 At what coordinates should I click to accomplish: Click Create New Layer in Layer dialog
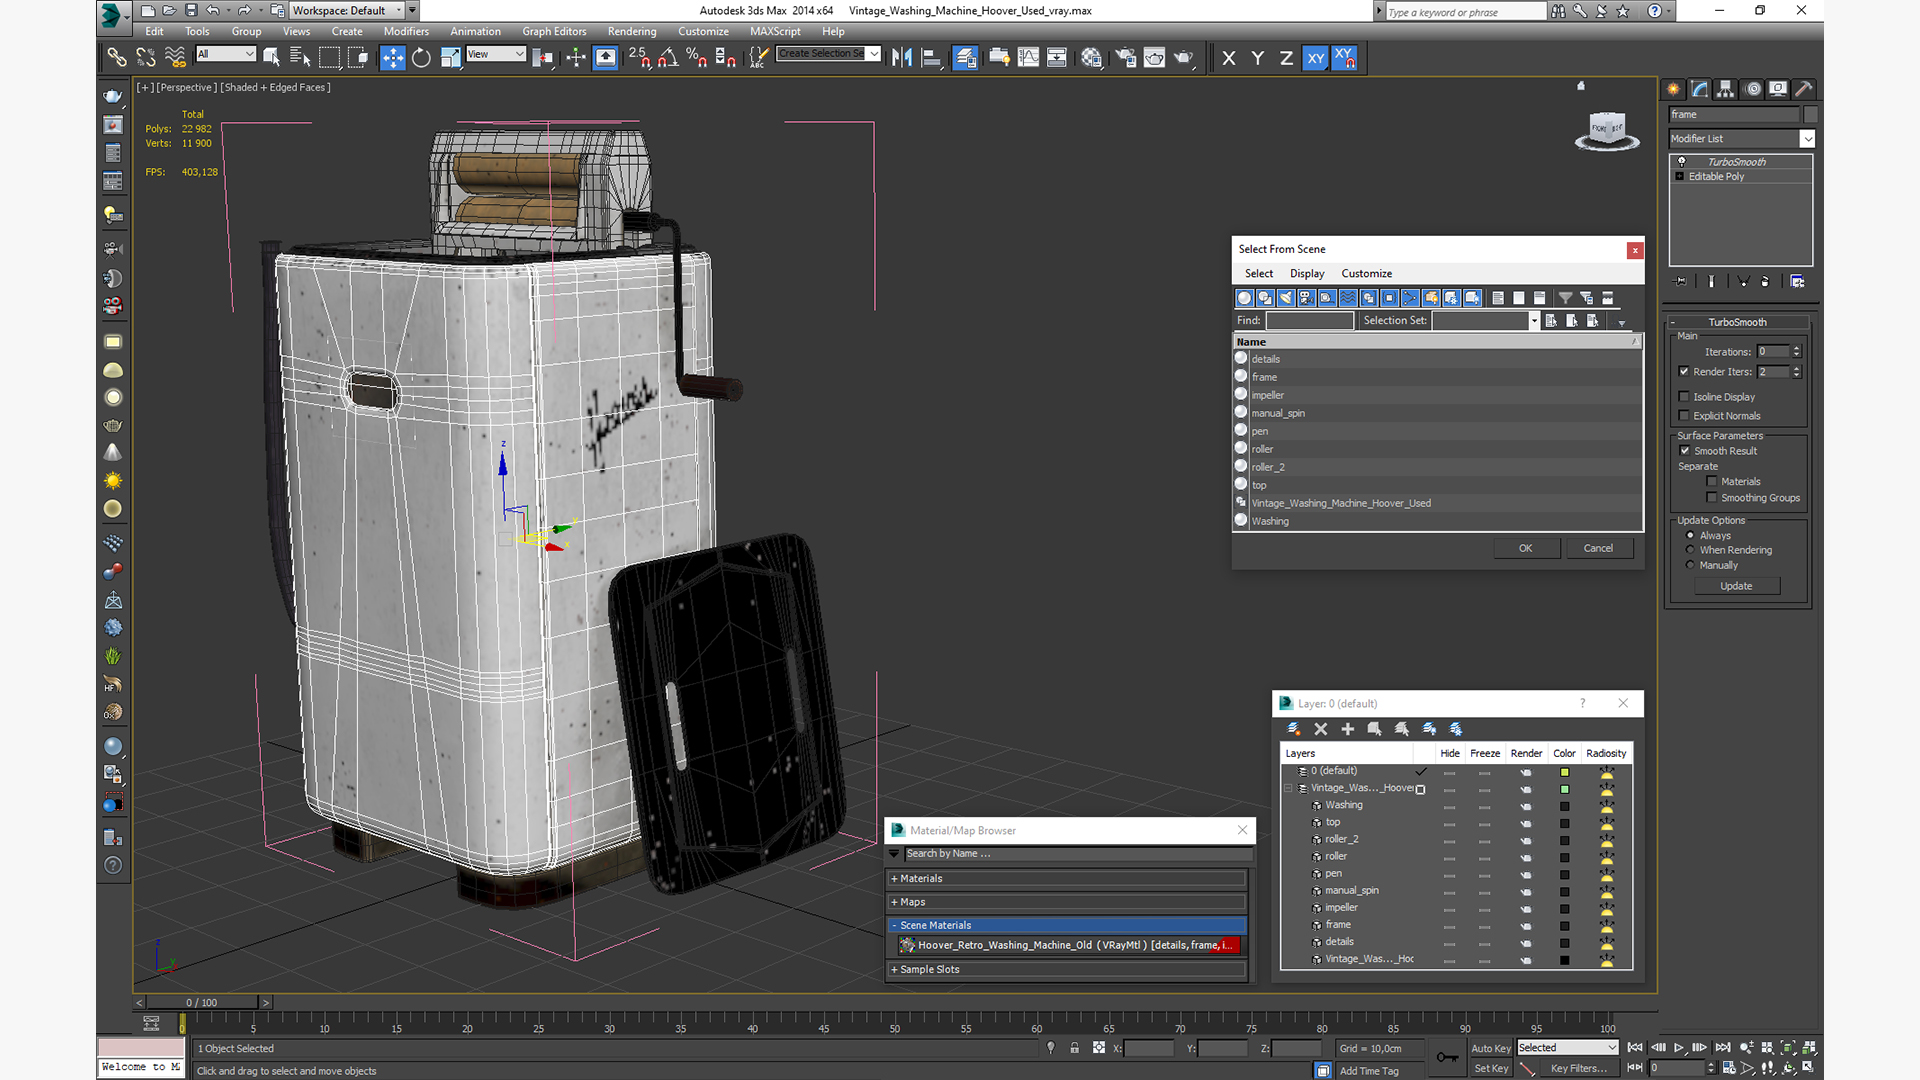[1293, 729]
